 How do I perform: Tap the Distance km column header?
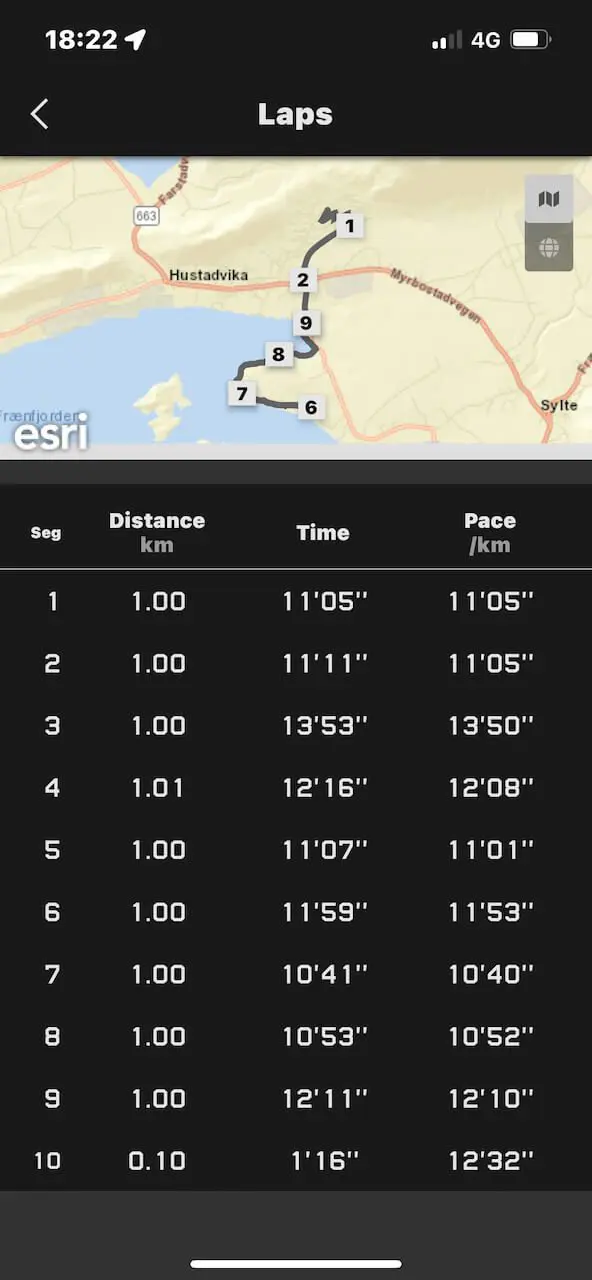coord(157,532)
